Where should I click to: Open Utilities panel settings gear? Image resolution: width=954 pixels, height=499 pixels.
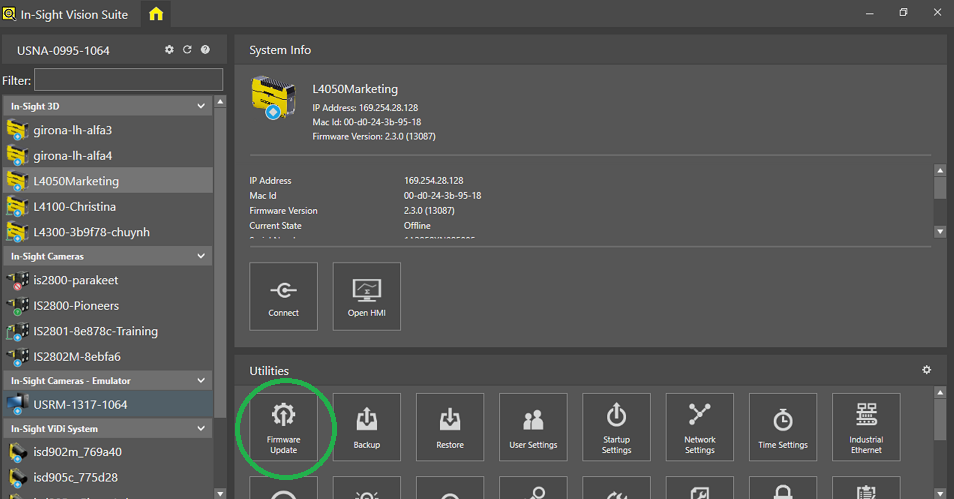pos(926,370)
